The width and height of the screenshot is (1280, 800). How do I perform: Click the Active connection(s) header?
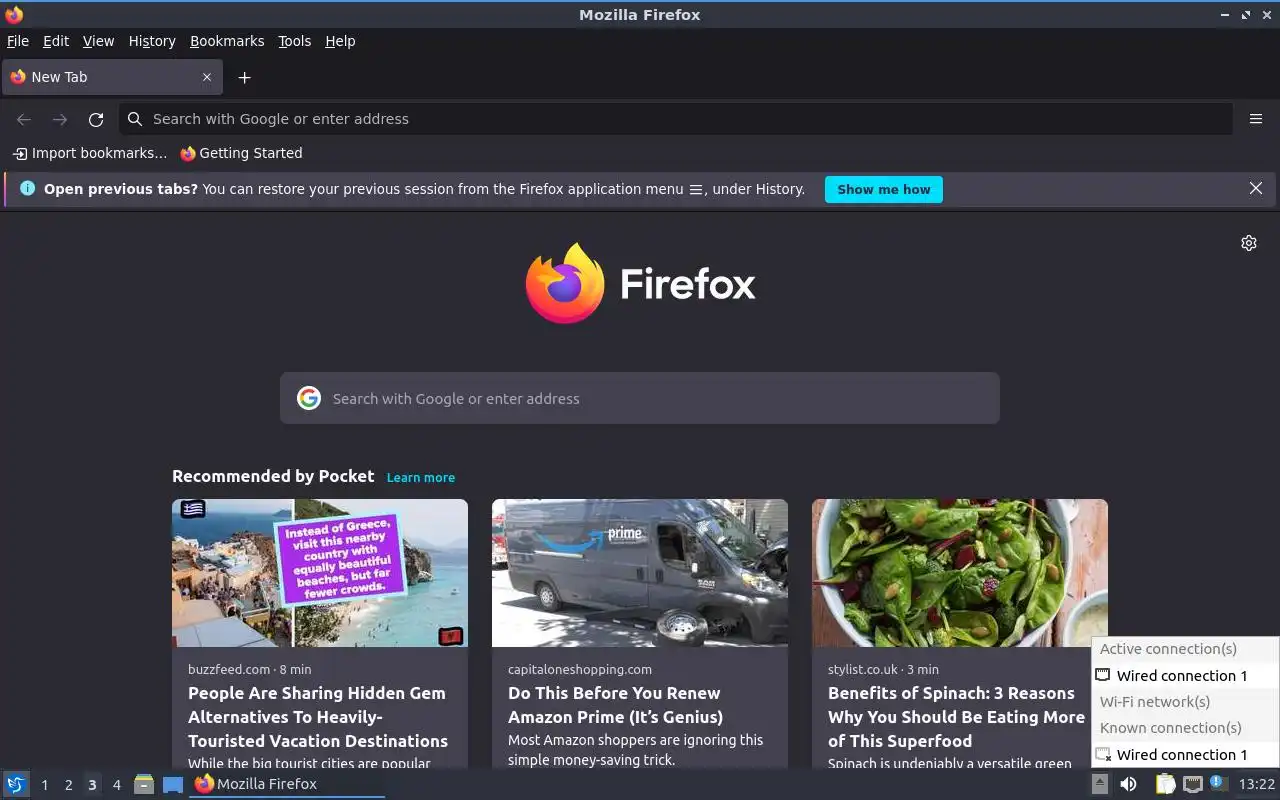tap(1185, 649)
